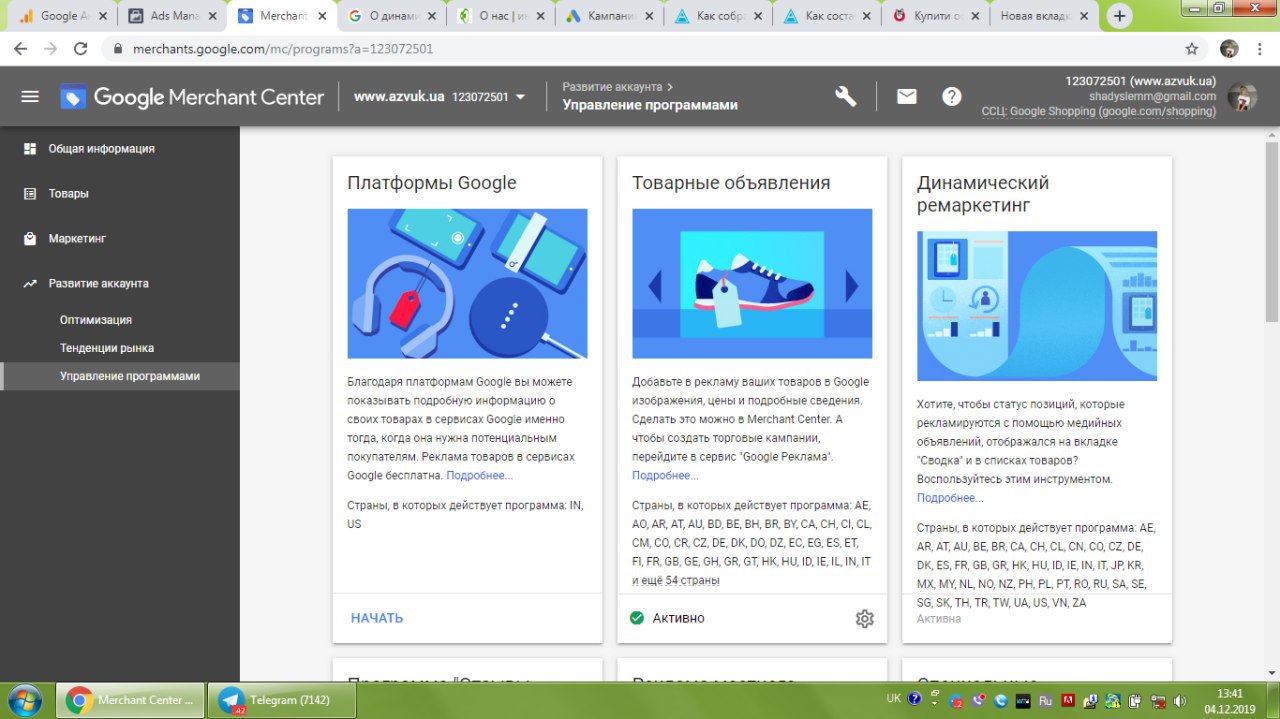Click Развитие аккаунта breadcrumb in header
The width and height of the screenshot is (1280, 719).
point(612,87)
